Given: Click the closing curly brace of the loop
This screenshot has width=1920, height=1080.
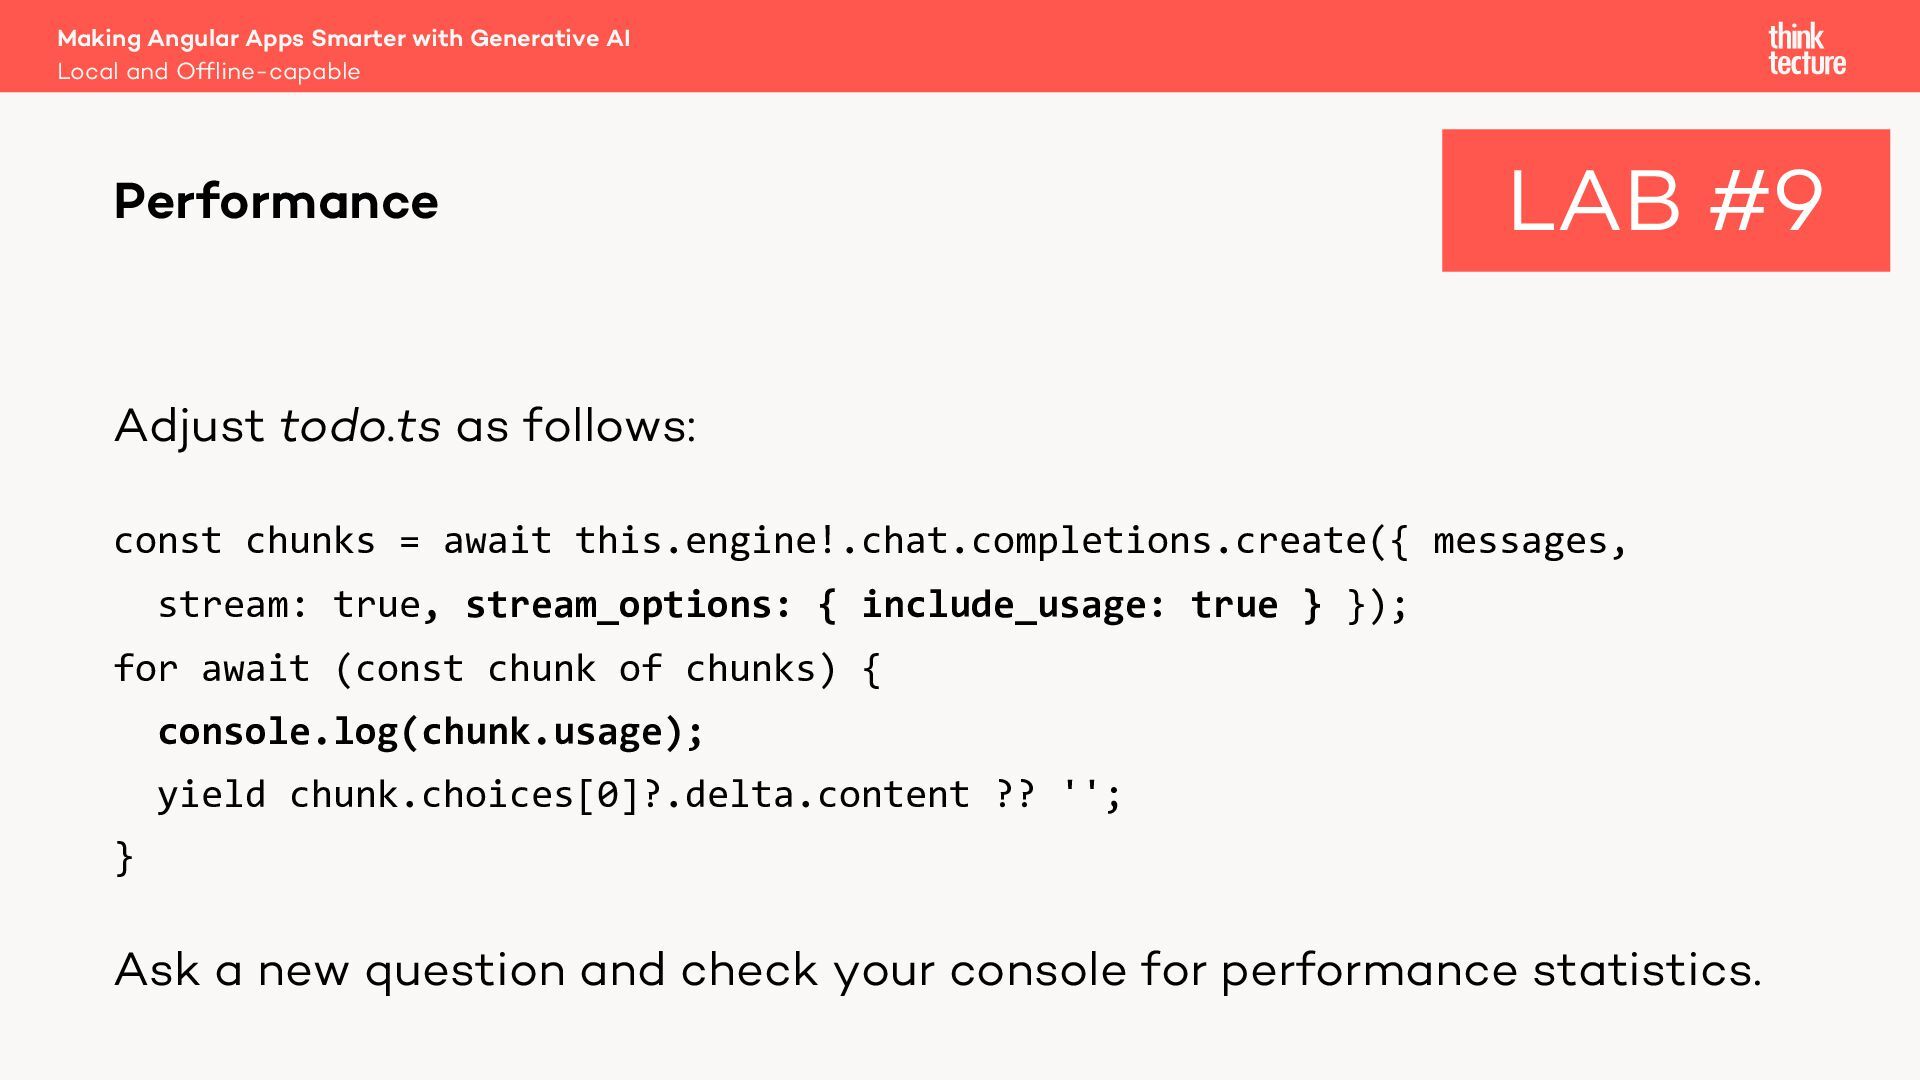Looking at the screenshot, I should [x=124, y=858].
